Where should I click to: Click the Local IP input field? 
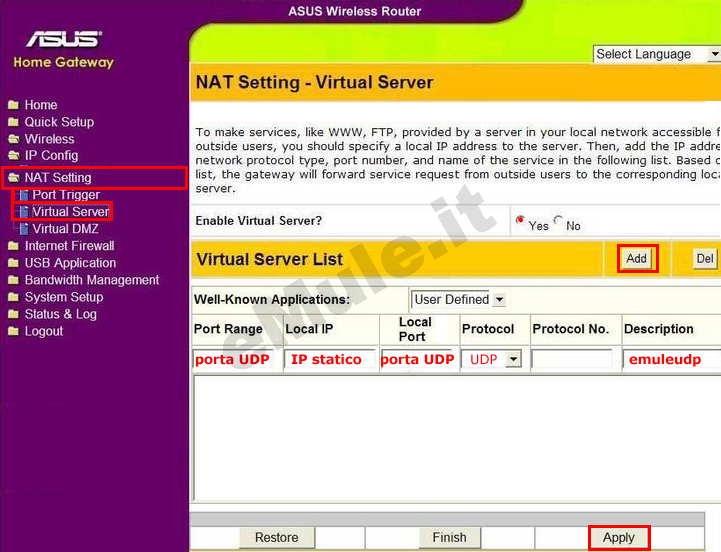click(x=330, y=359)
